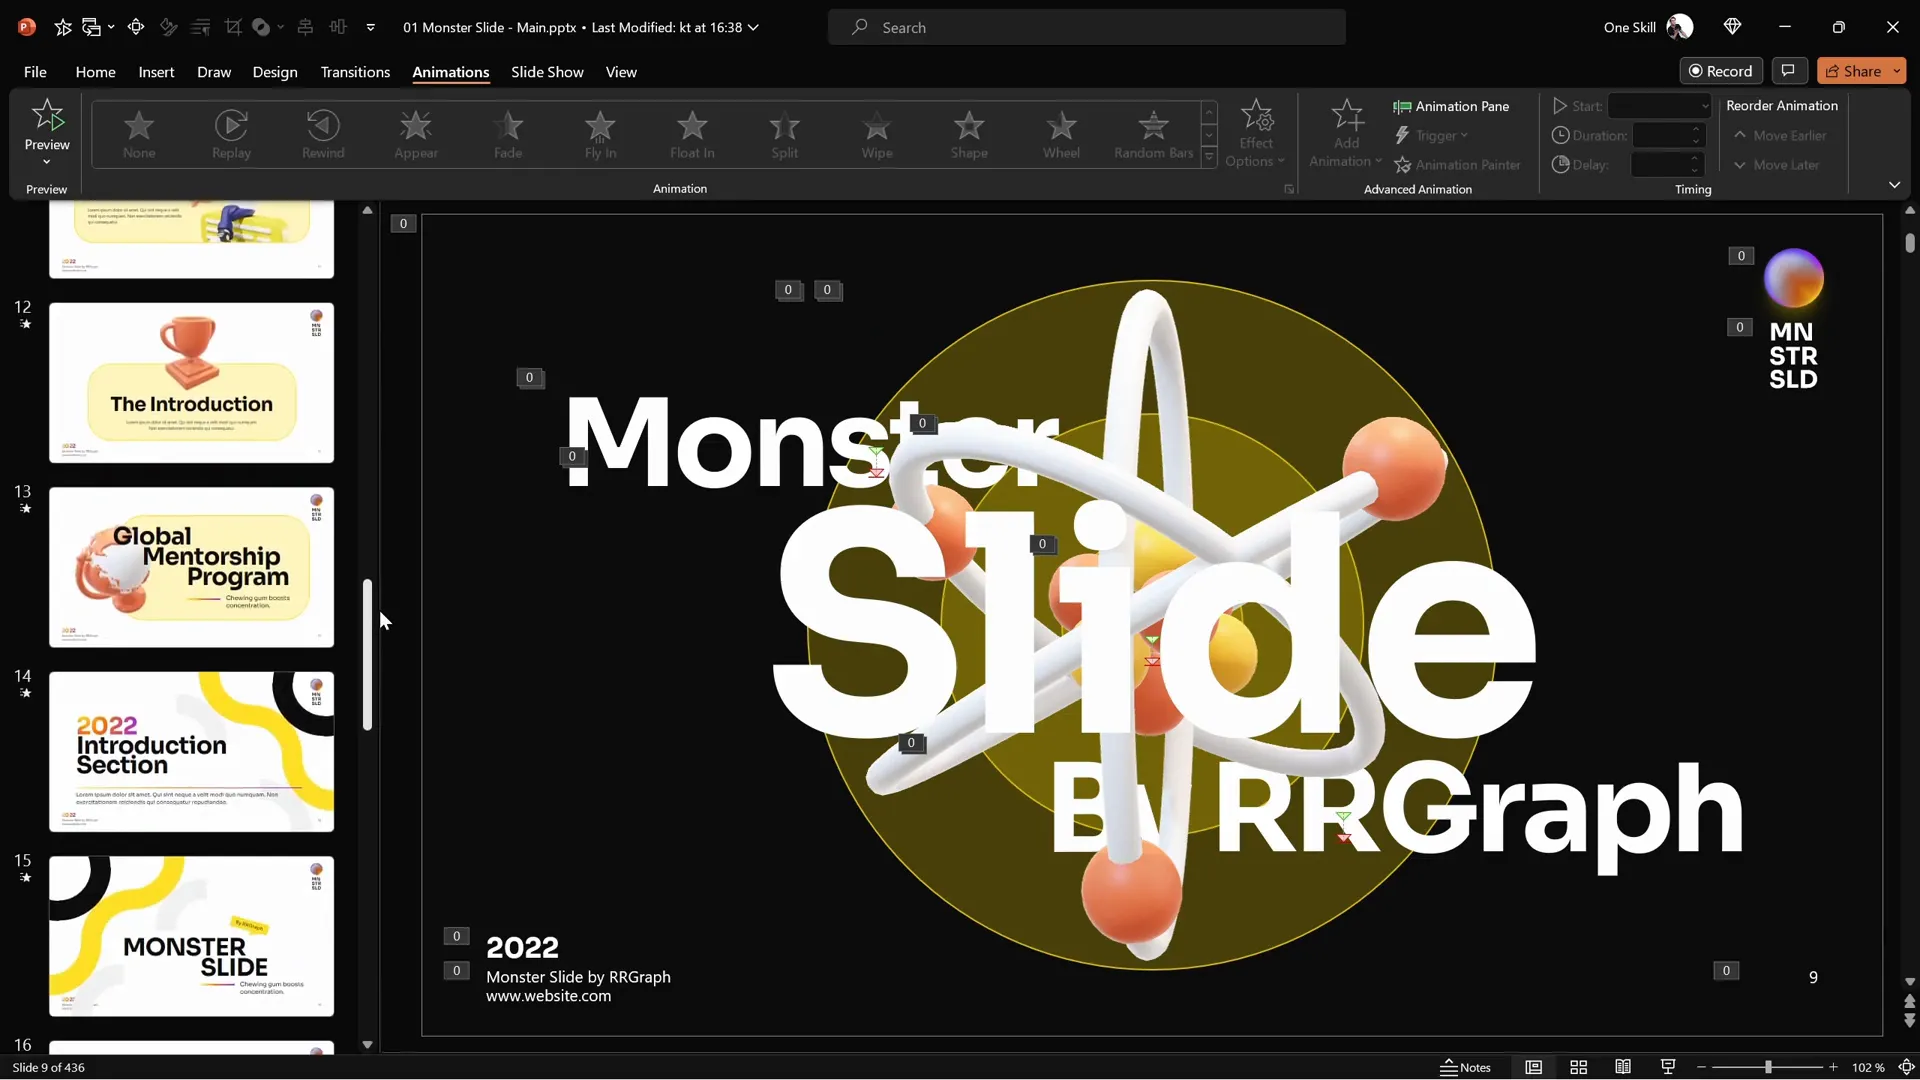Switch to the Insert tab
The image size is (1920, 1080).
156,72
